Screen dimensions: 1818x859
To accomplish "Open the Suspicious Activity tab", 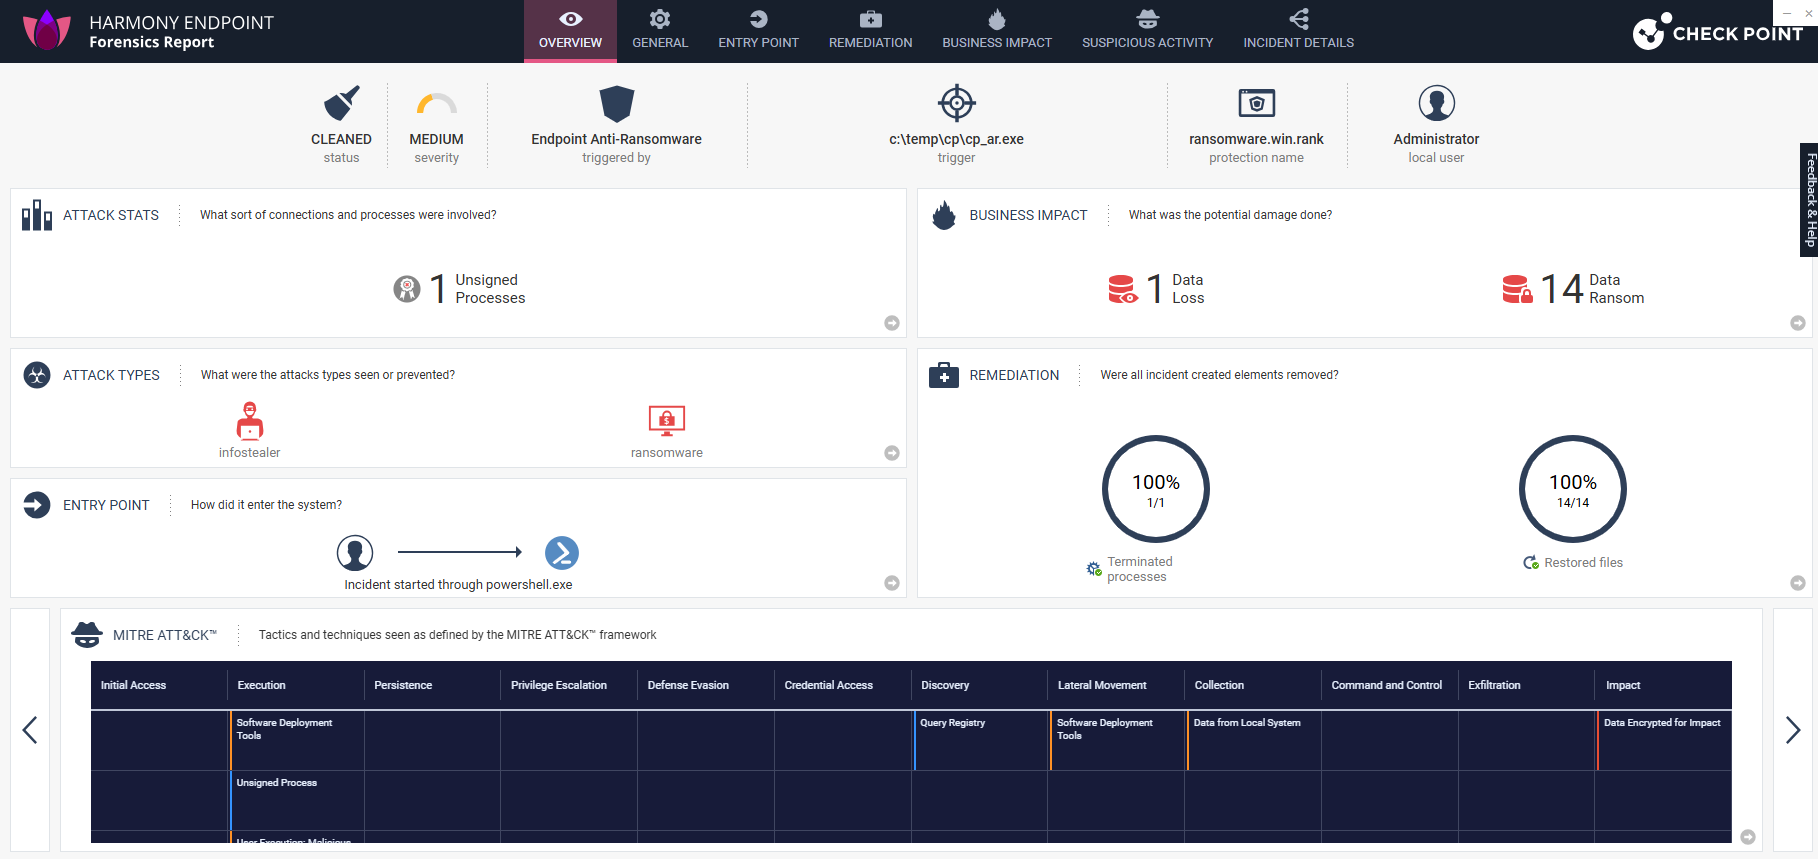I will tap(1147, 31).
